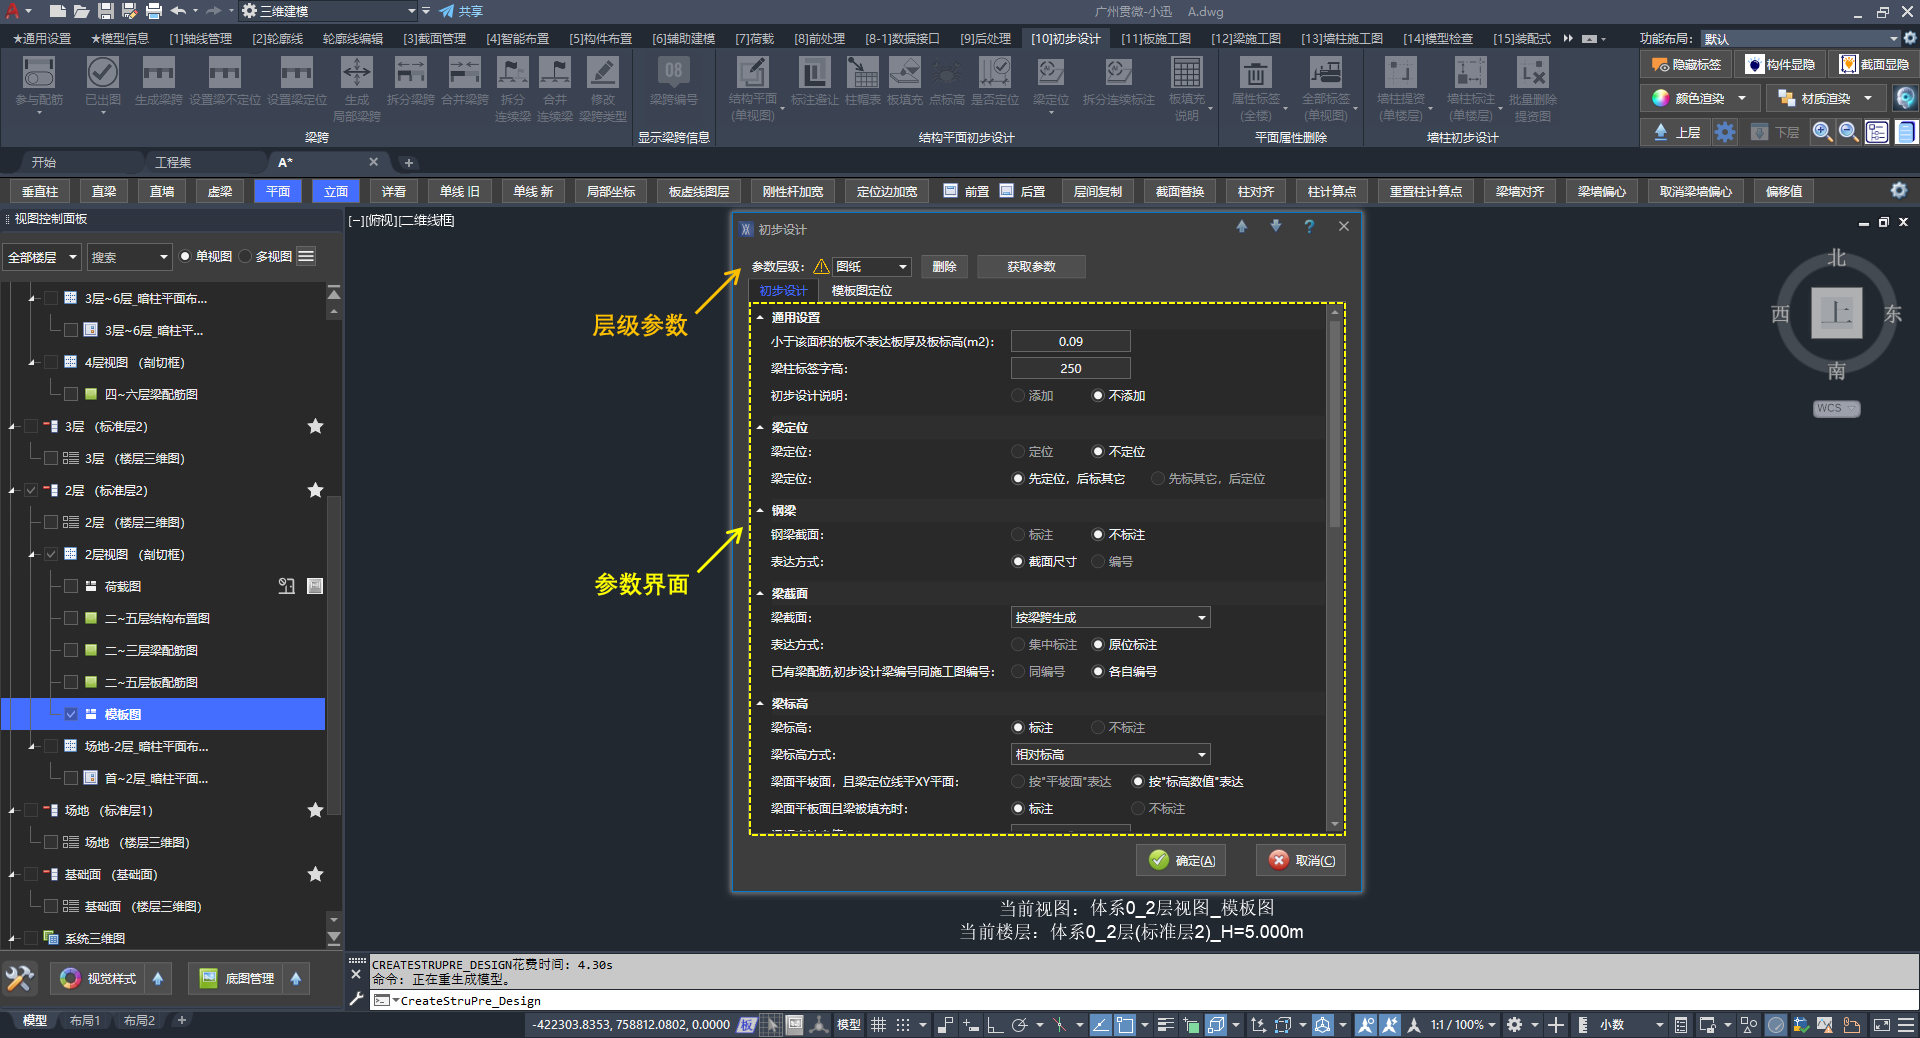Click the 梁跨编号 ribbon icon
The image size is (1920, 1038).
click(x=673, y=73)
